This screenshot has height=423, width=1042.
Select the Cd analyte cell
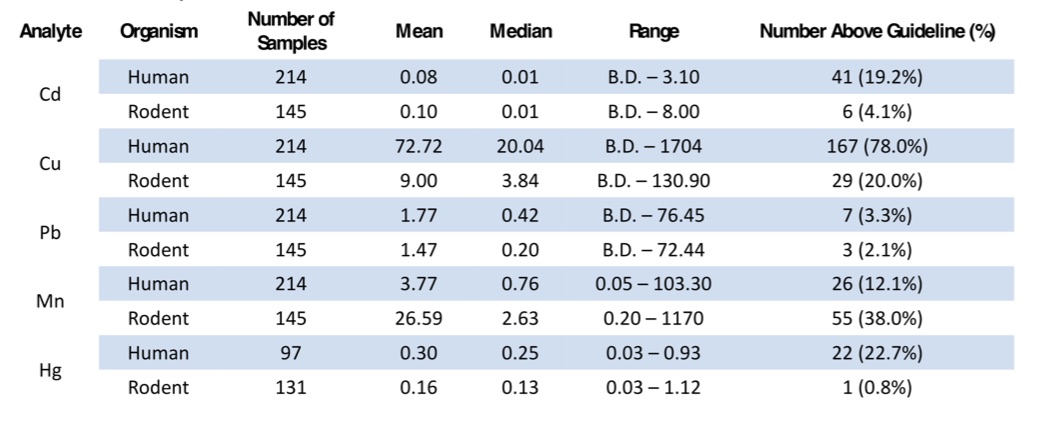click(x=49, y=94)
